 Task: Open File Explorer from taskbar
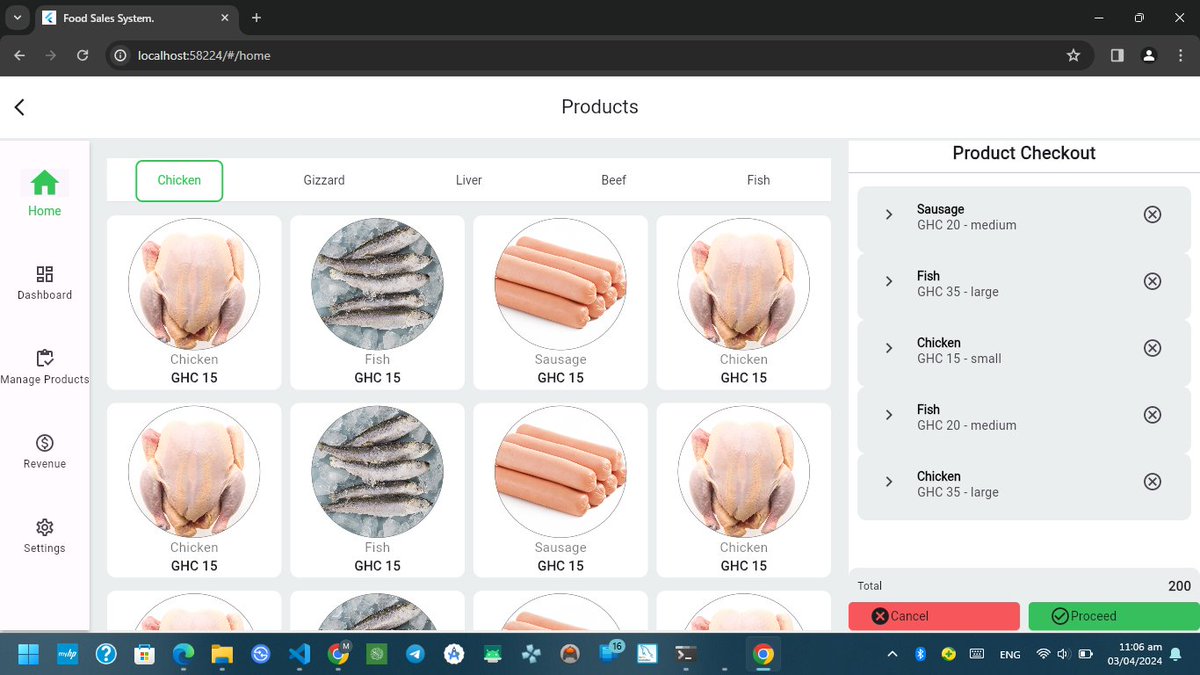click(x=222, y=655)
